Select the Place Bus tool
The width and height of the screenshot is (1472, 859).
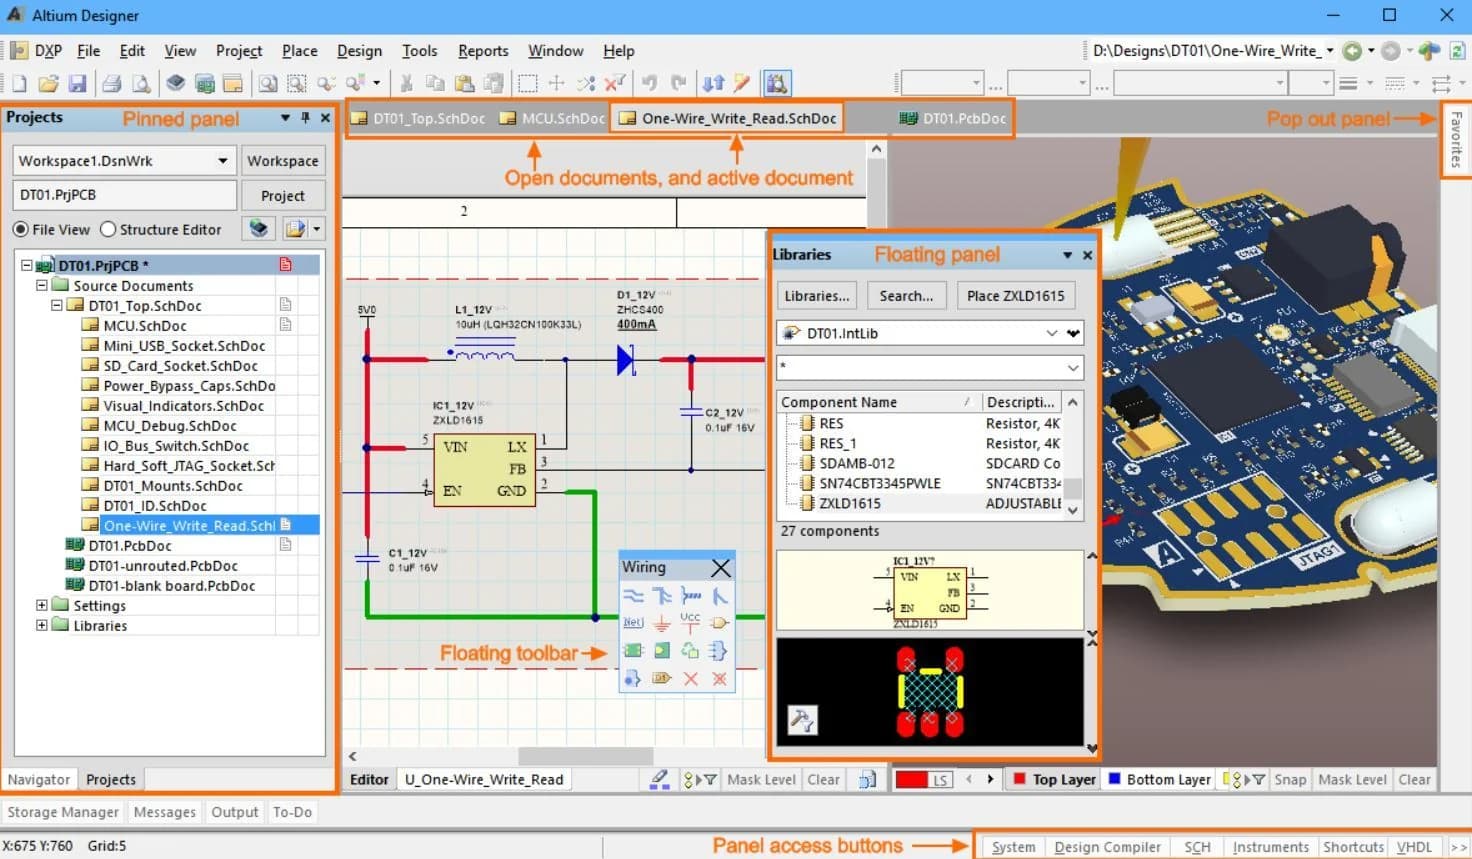[662, 597]
